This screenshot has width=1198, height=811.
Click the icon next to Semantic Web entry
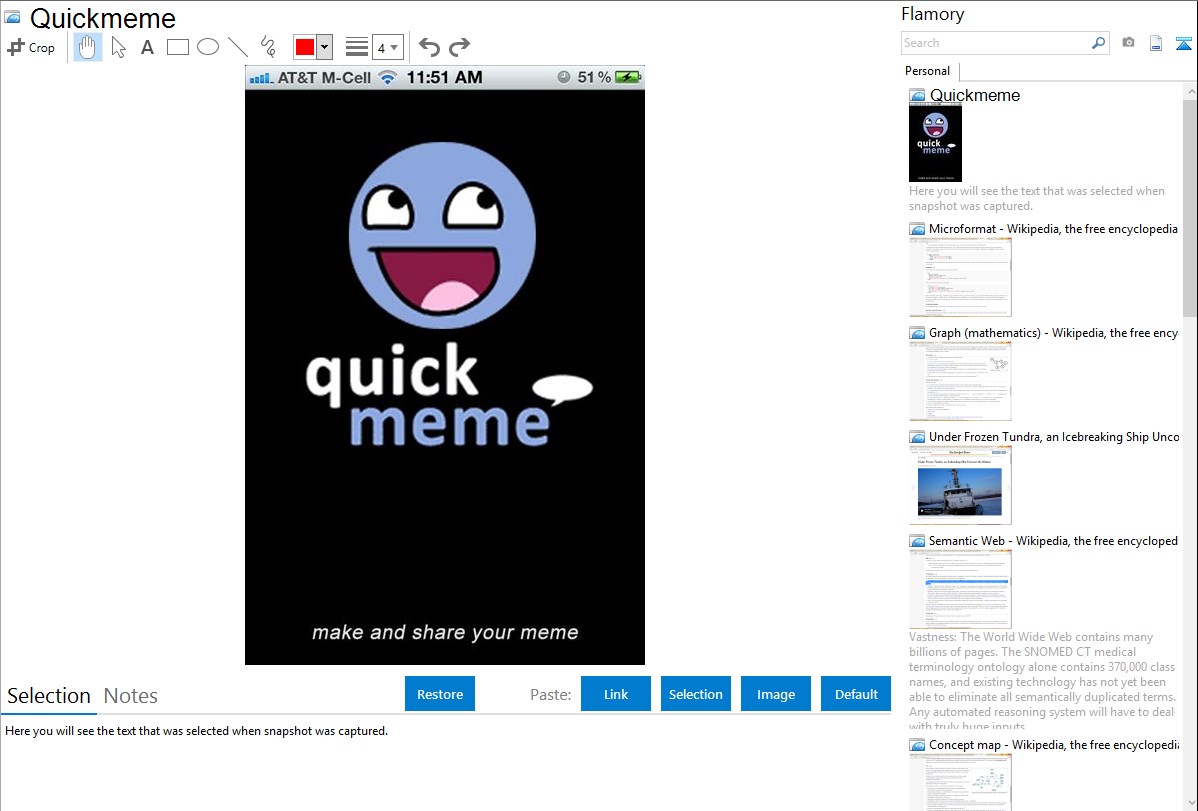click(917, 541)
